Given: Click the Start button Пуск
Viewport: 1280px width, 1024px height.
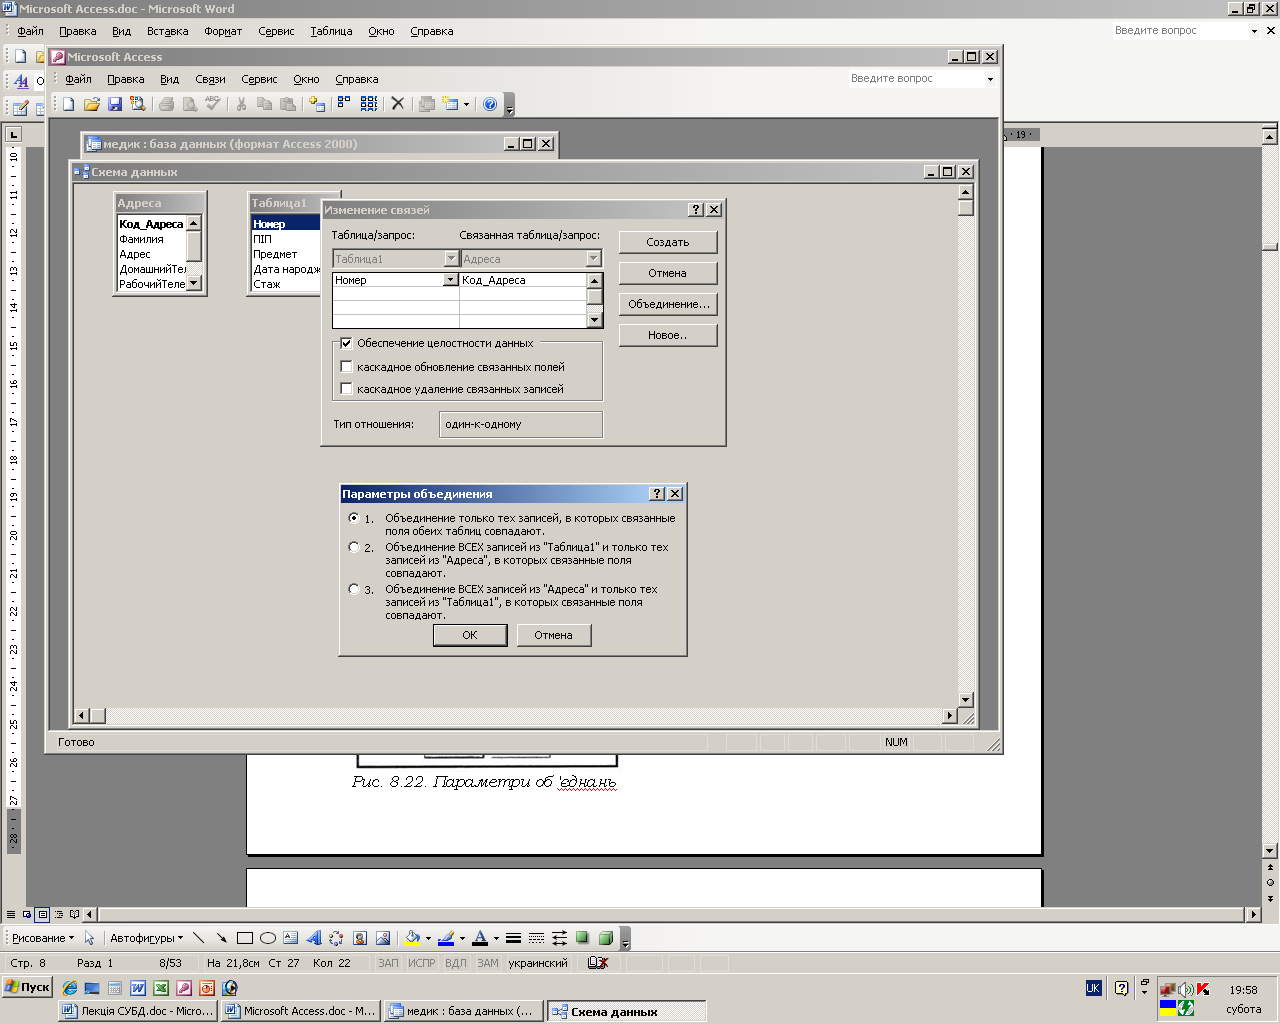Looking at the screenshot, I should click(27, 987).
